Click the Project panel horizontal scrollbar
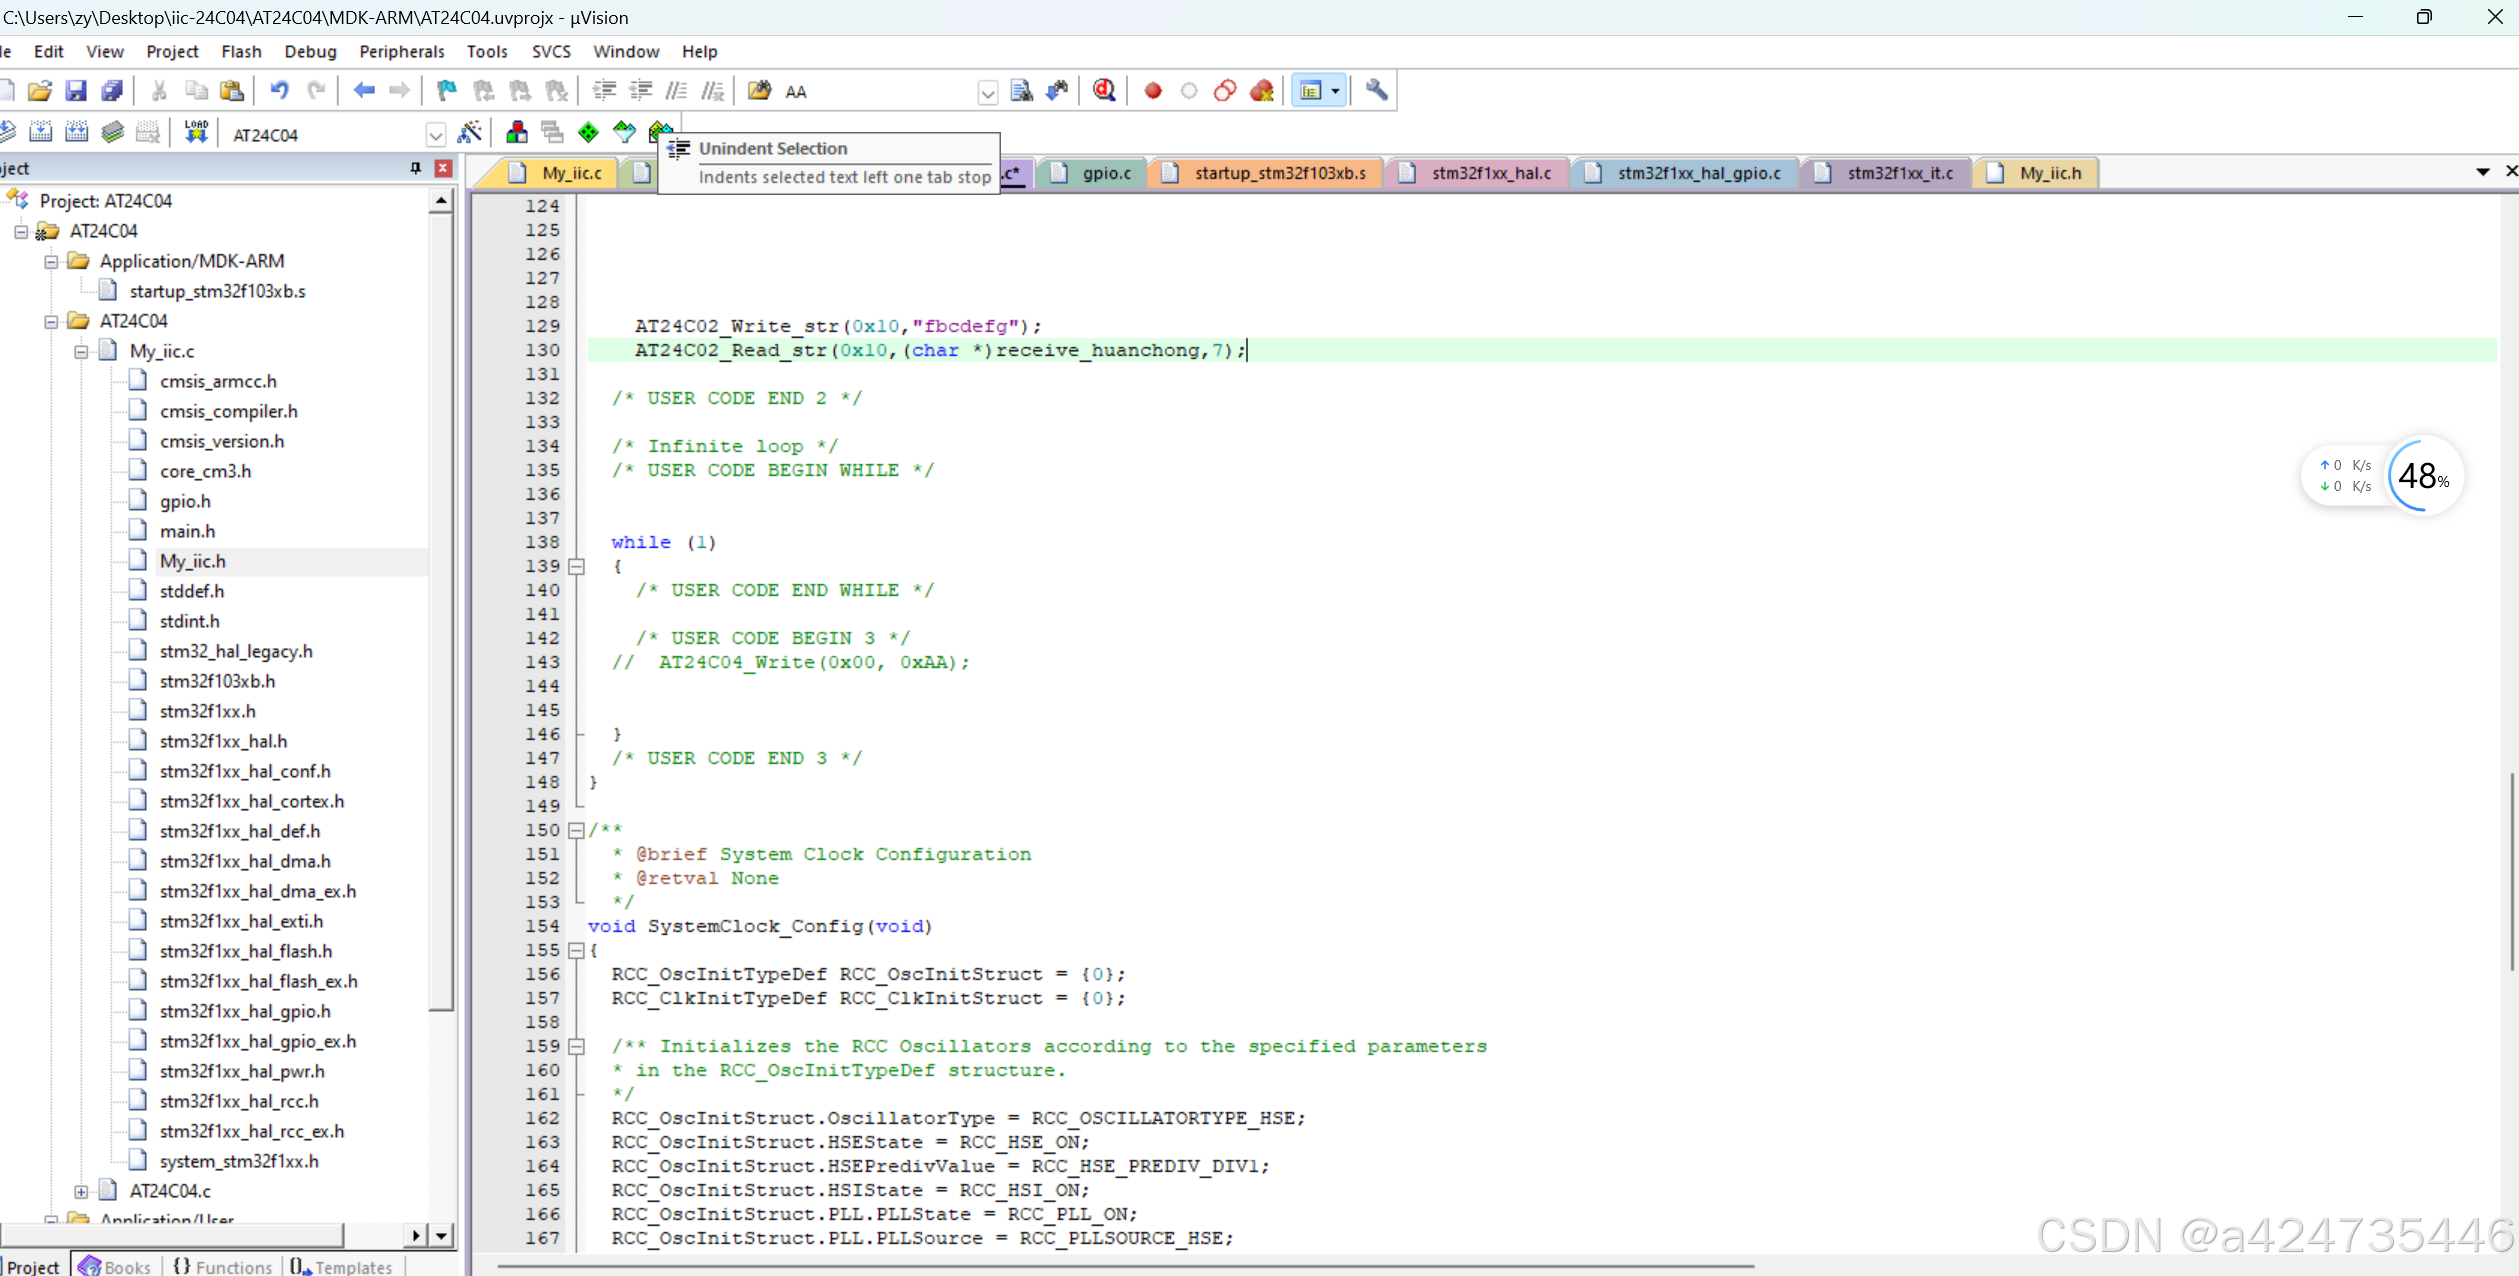Screen dimensions: 2519x1276 (172, 1234)
